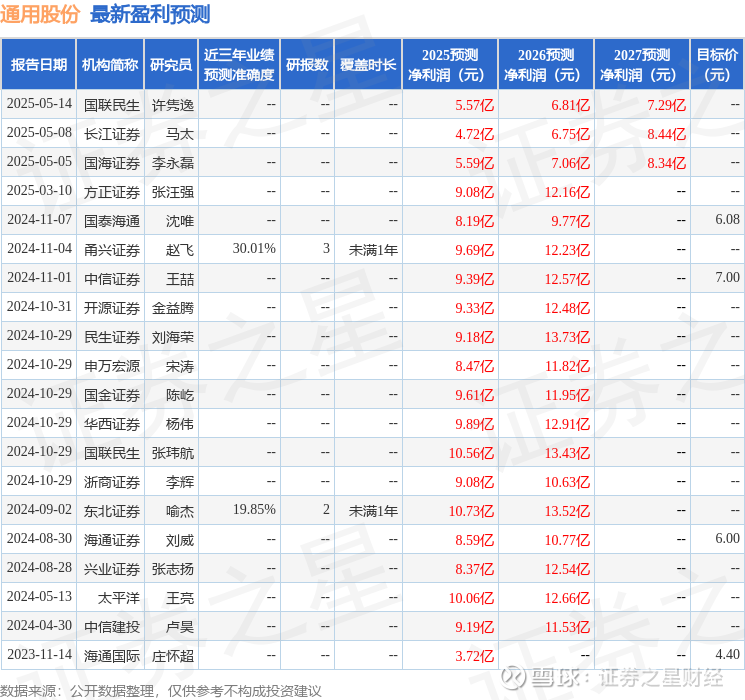The width and height of the screenshot is (745, 700).
Task: Click the 2026预测净利润 header
Action: pyautogui.click(x=546, y=65)
